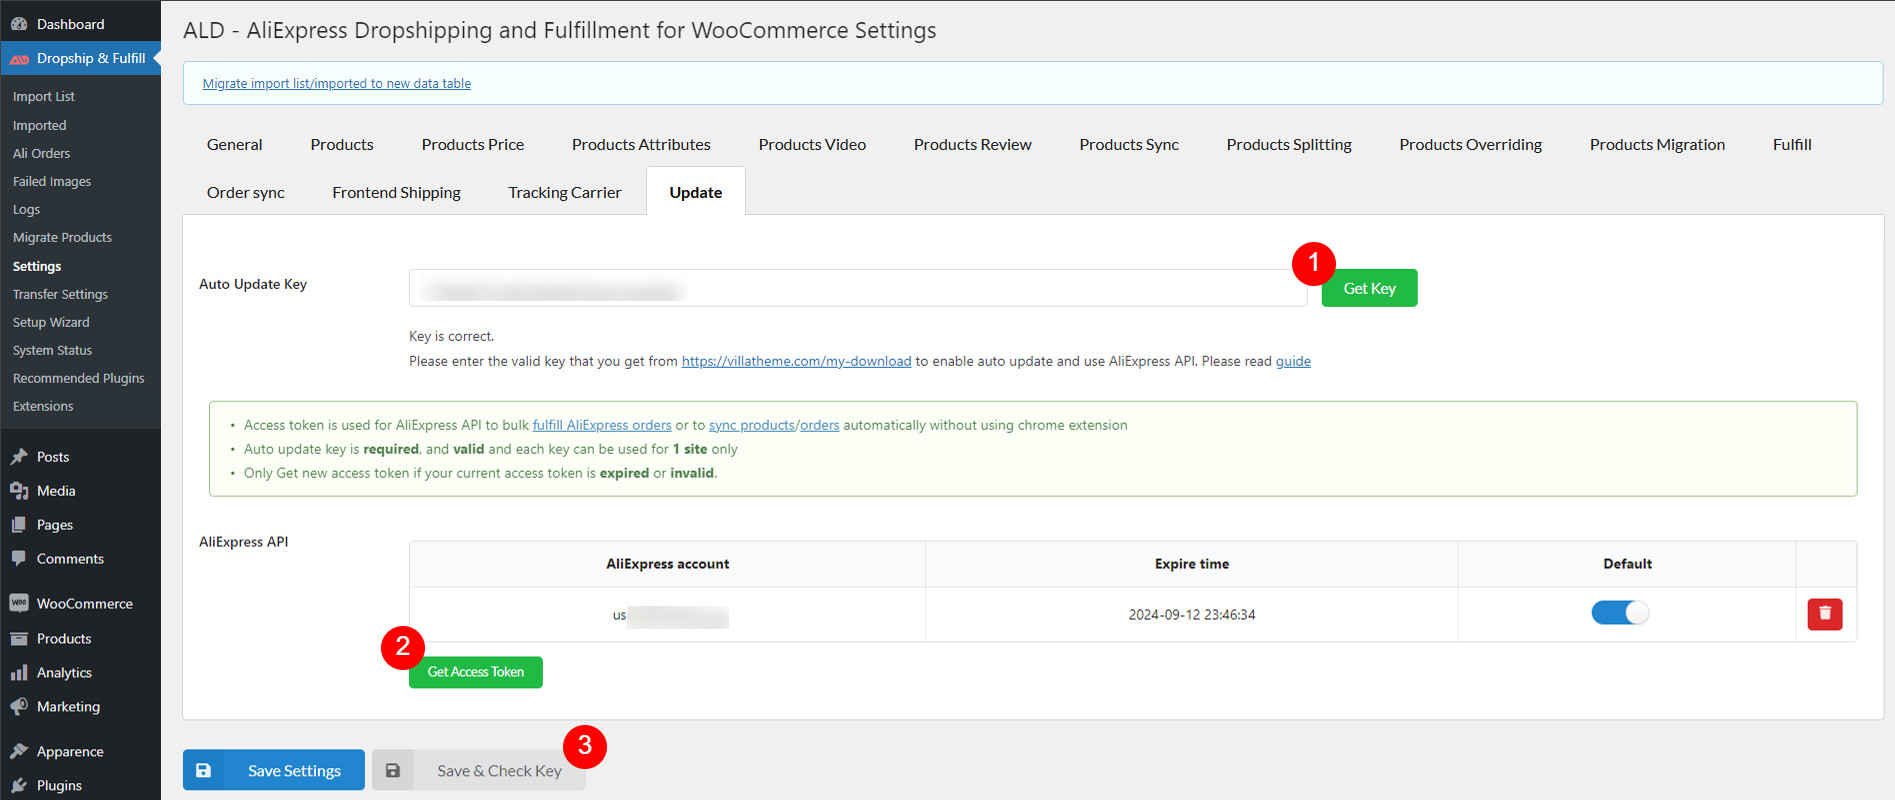Click the Media icon in sidebar
1895x800 pixels.
coord(19,491)
